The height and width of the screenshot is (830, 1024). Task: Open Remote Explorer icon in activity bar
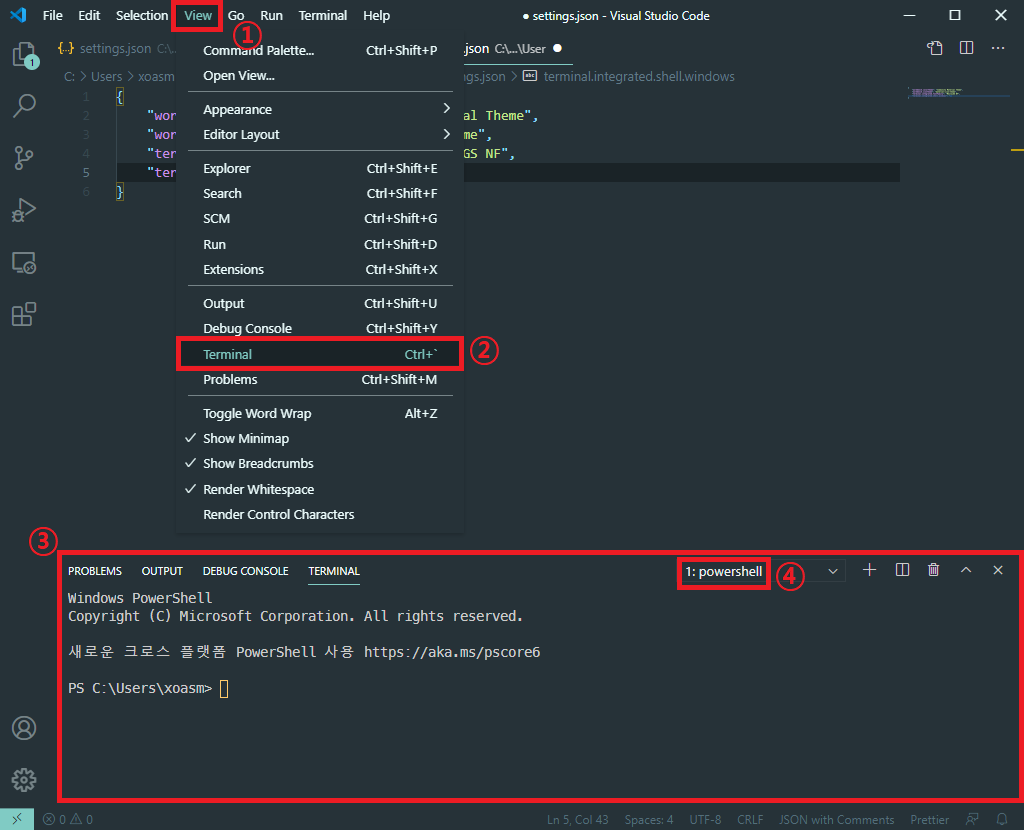pyautogui.click(x=24, y=263)
